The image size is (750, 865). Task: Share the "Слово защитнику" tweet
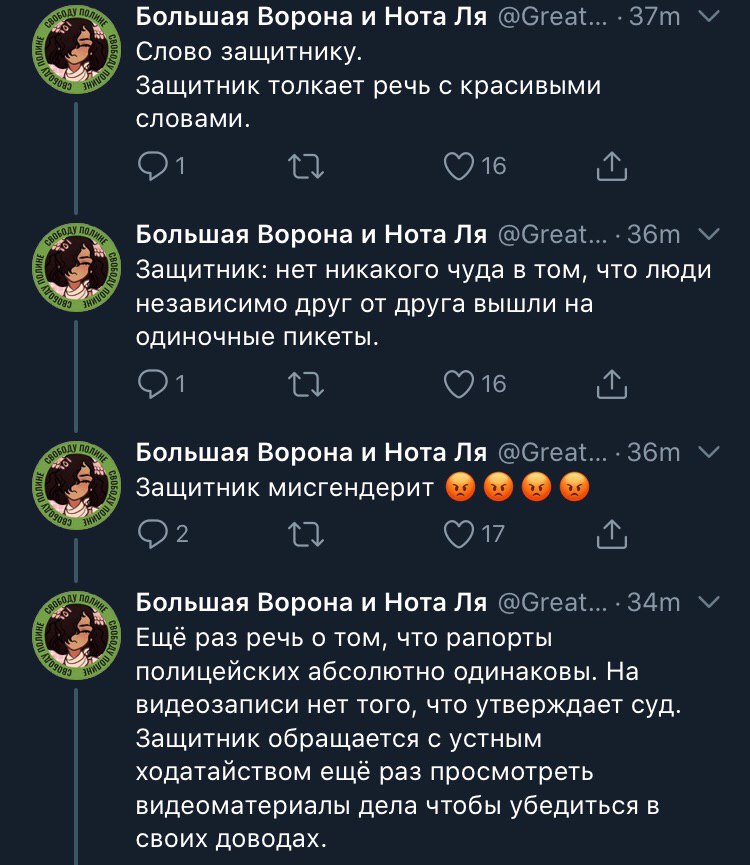coord(610,167)
